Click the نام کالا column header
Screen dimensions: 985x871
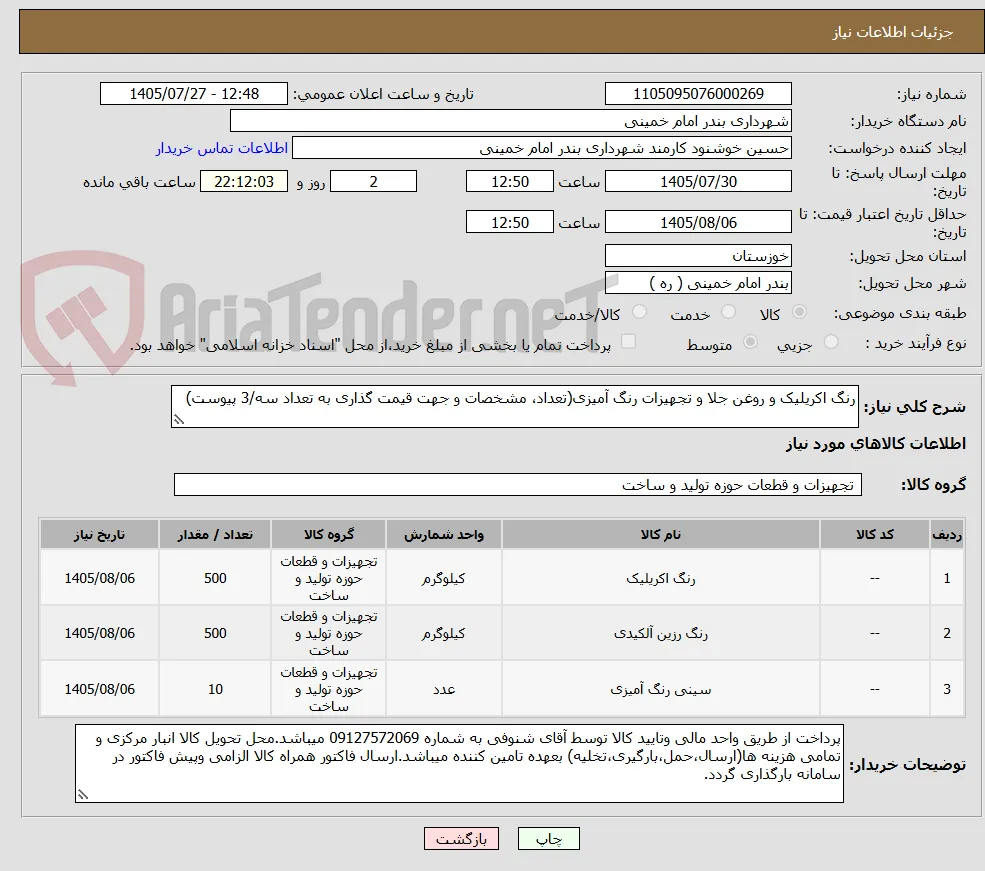coord(660,534)
